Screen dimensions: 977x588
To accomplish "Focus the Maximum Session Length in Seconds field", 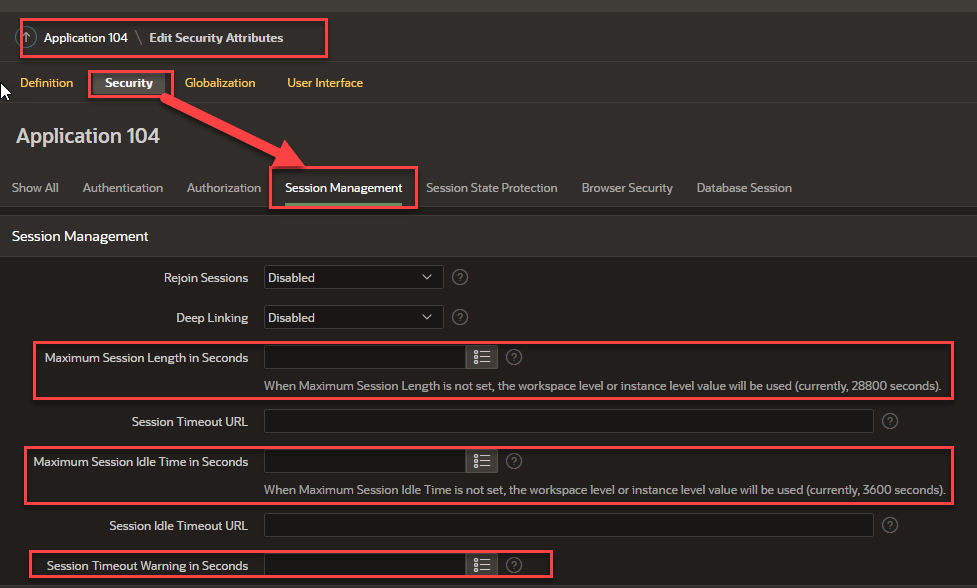I will coord(365,357).
